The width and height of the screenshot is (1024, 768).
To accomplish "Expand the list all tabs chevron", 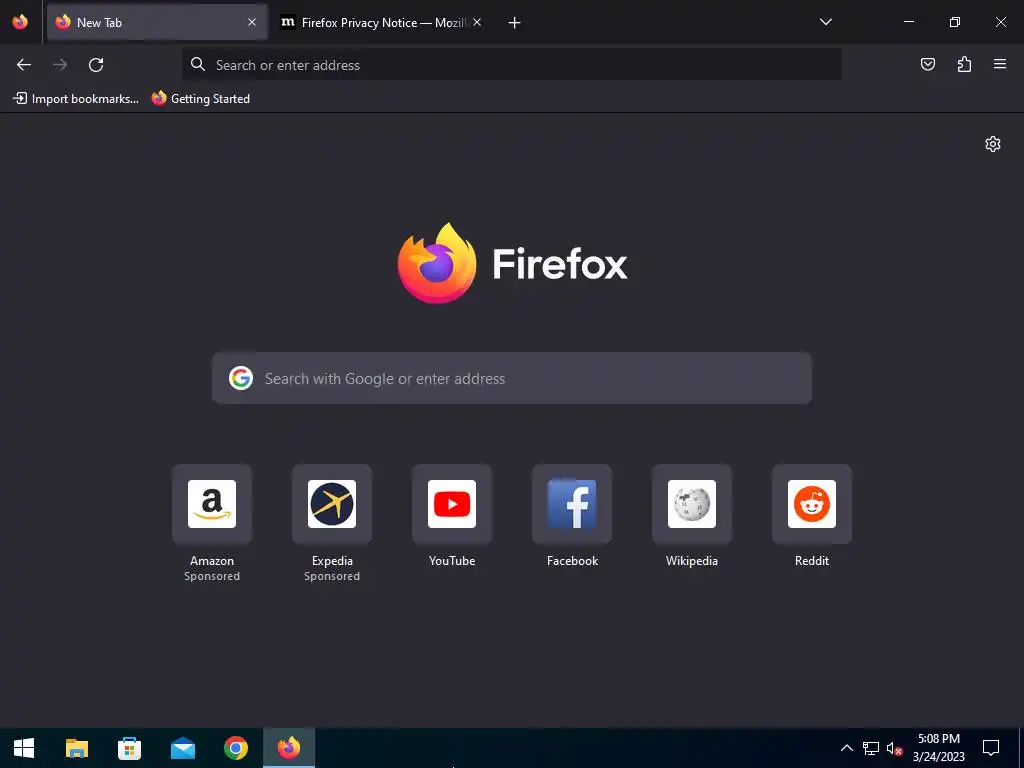I will 825,22.
